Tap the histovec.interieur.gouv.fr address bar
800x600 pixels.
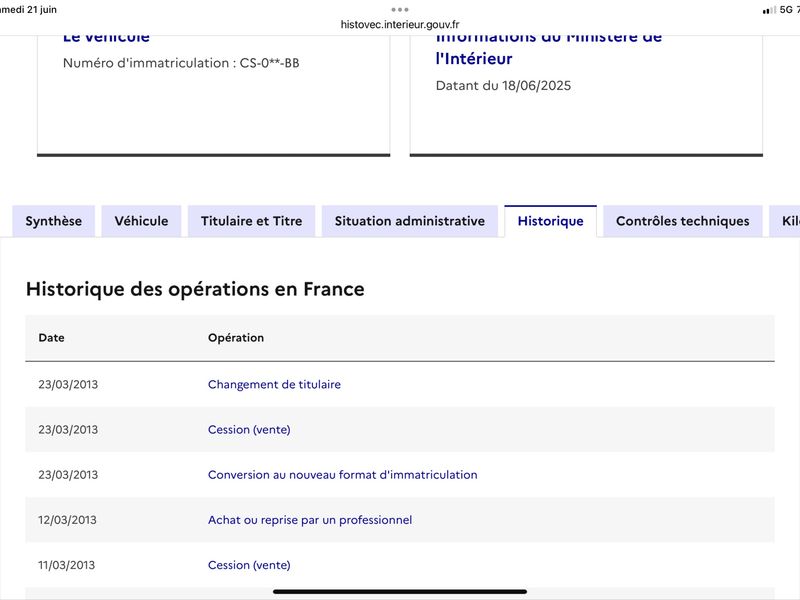(400, 24)
